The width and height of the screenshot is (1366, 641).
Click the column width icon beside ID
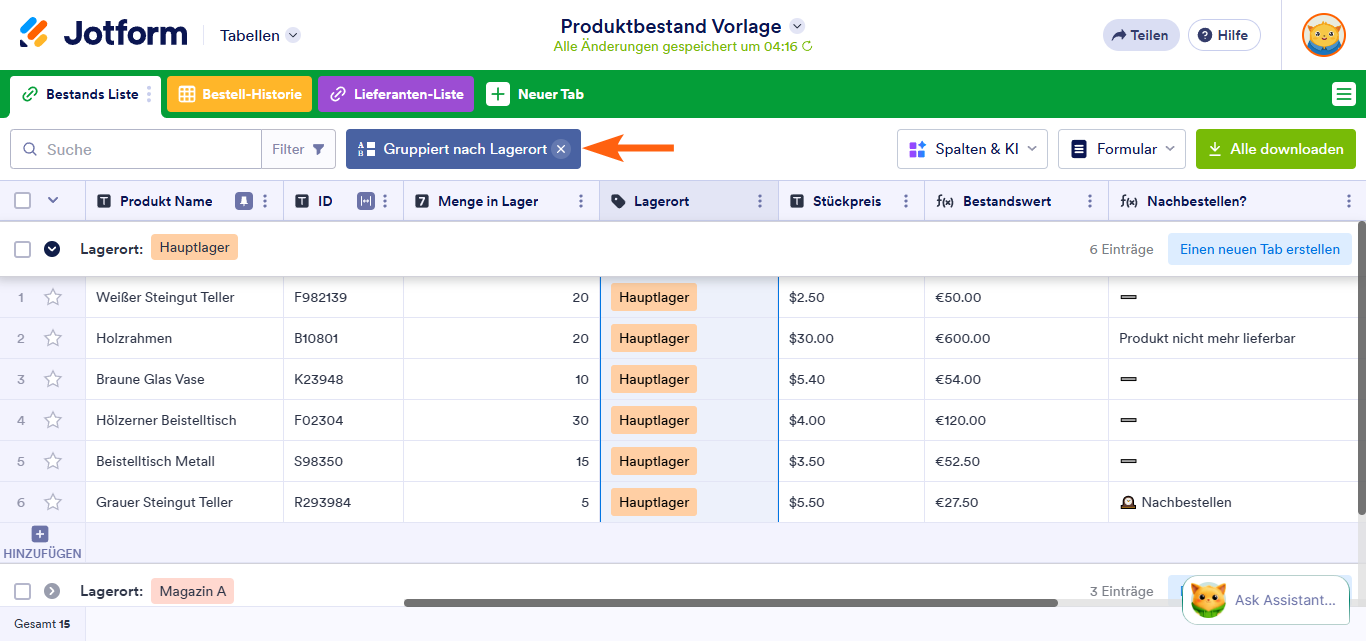365,201
